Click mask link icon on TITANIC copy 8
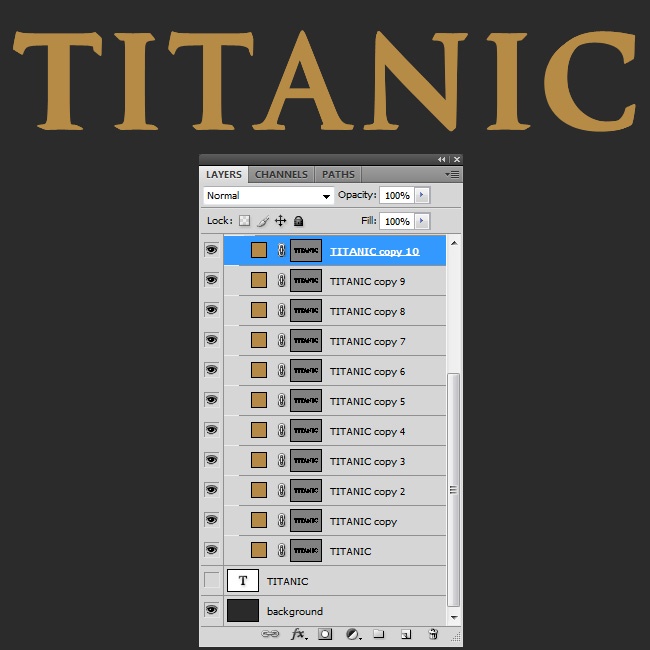 (281, 310)
